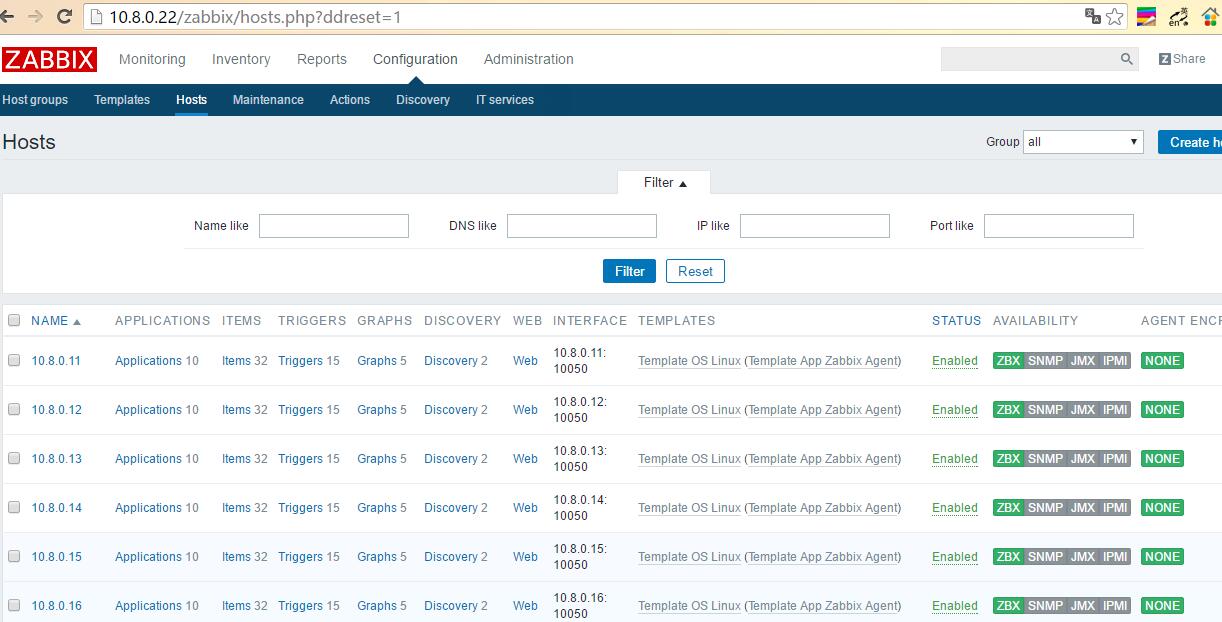The image size is (1222, 622).
Task: Go to Templates submenu
Action: point(122,100)
